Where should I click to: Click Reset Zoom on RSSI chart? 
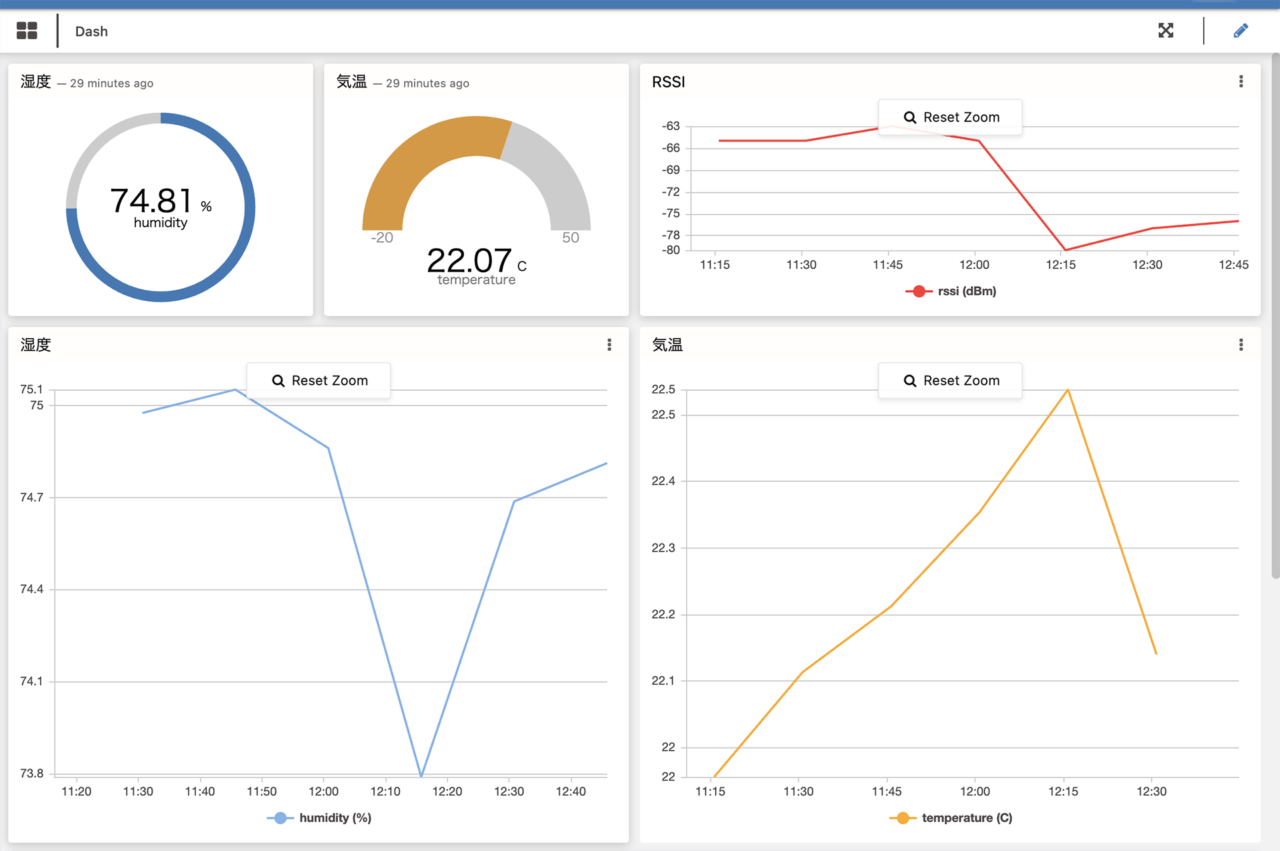950,117
